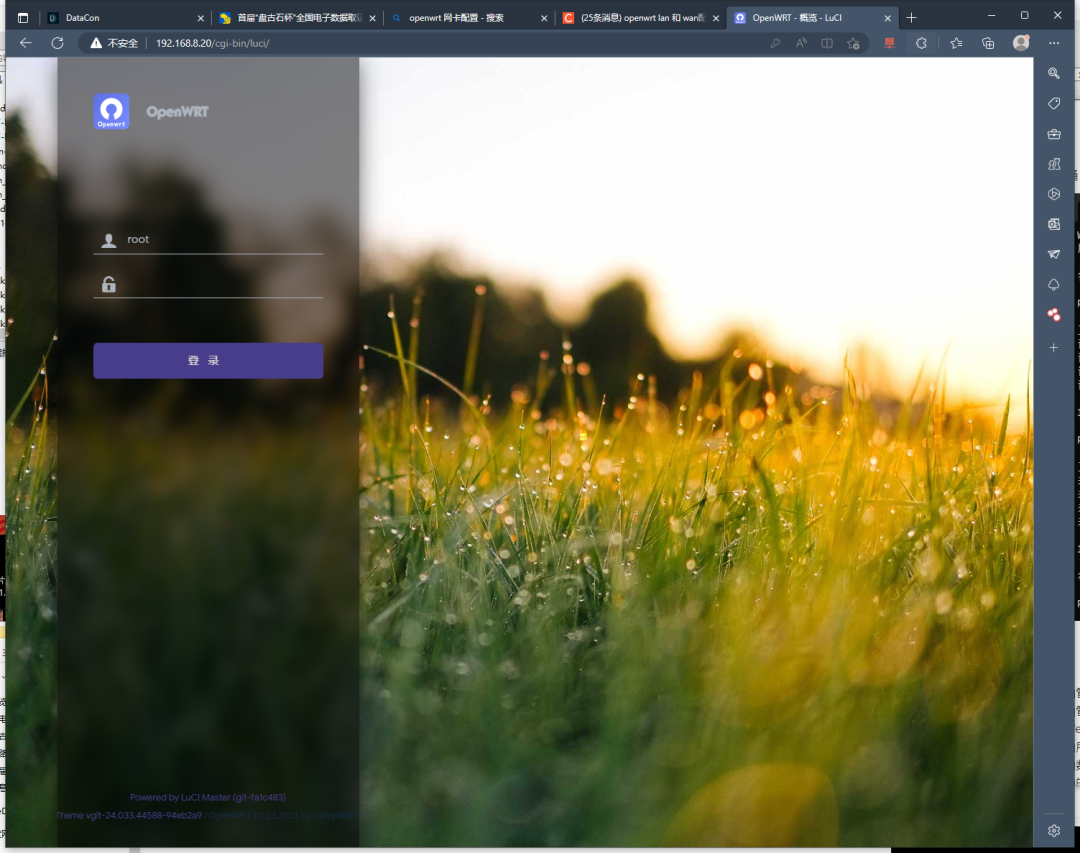Open the Powered by LuCI Master link
1080x853 pixels.
coord(208,797)
